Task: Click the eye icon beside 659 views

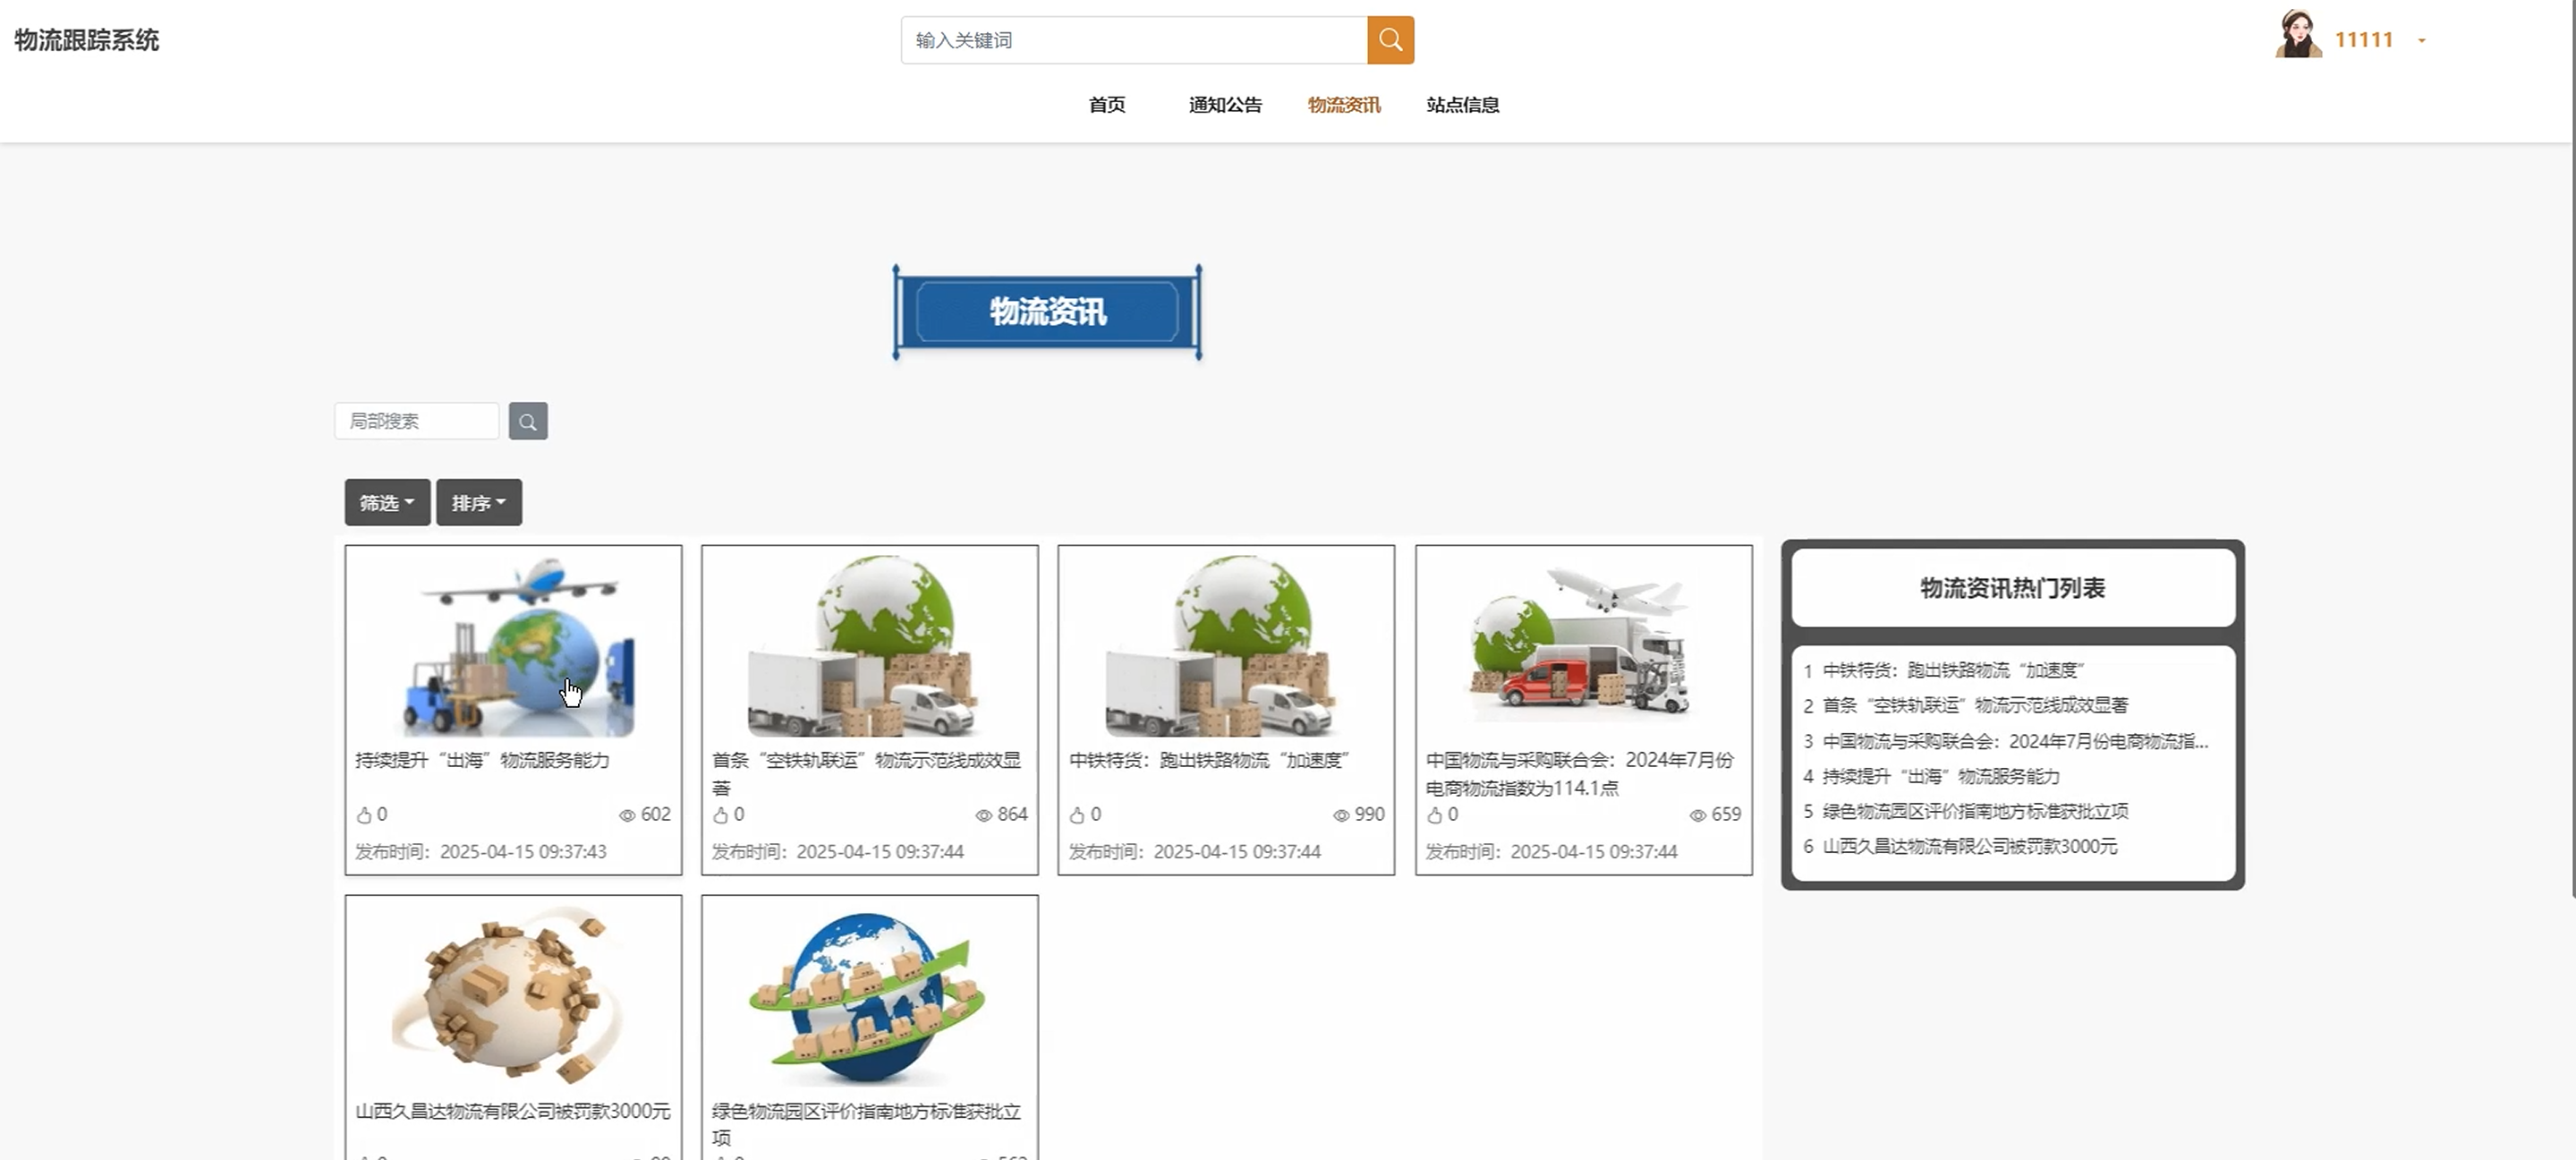Action: point(1697,815)
